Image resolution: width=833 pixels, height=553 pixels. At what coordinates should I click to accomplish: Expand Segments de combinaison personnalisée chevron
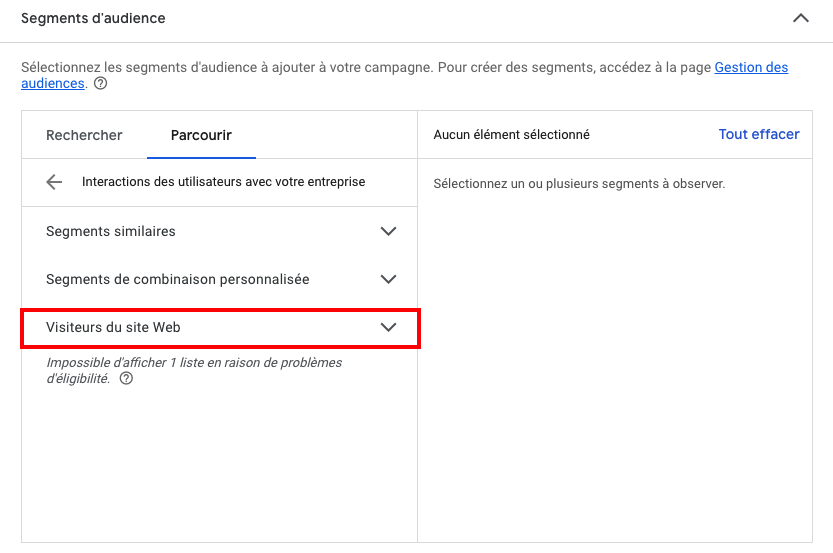[389, 279]
